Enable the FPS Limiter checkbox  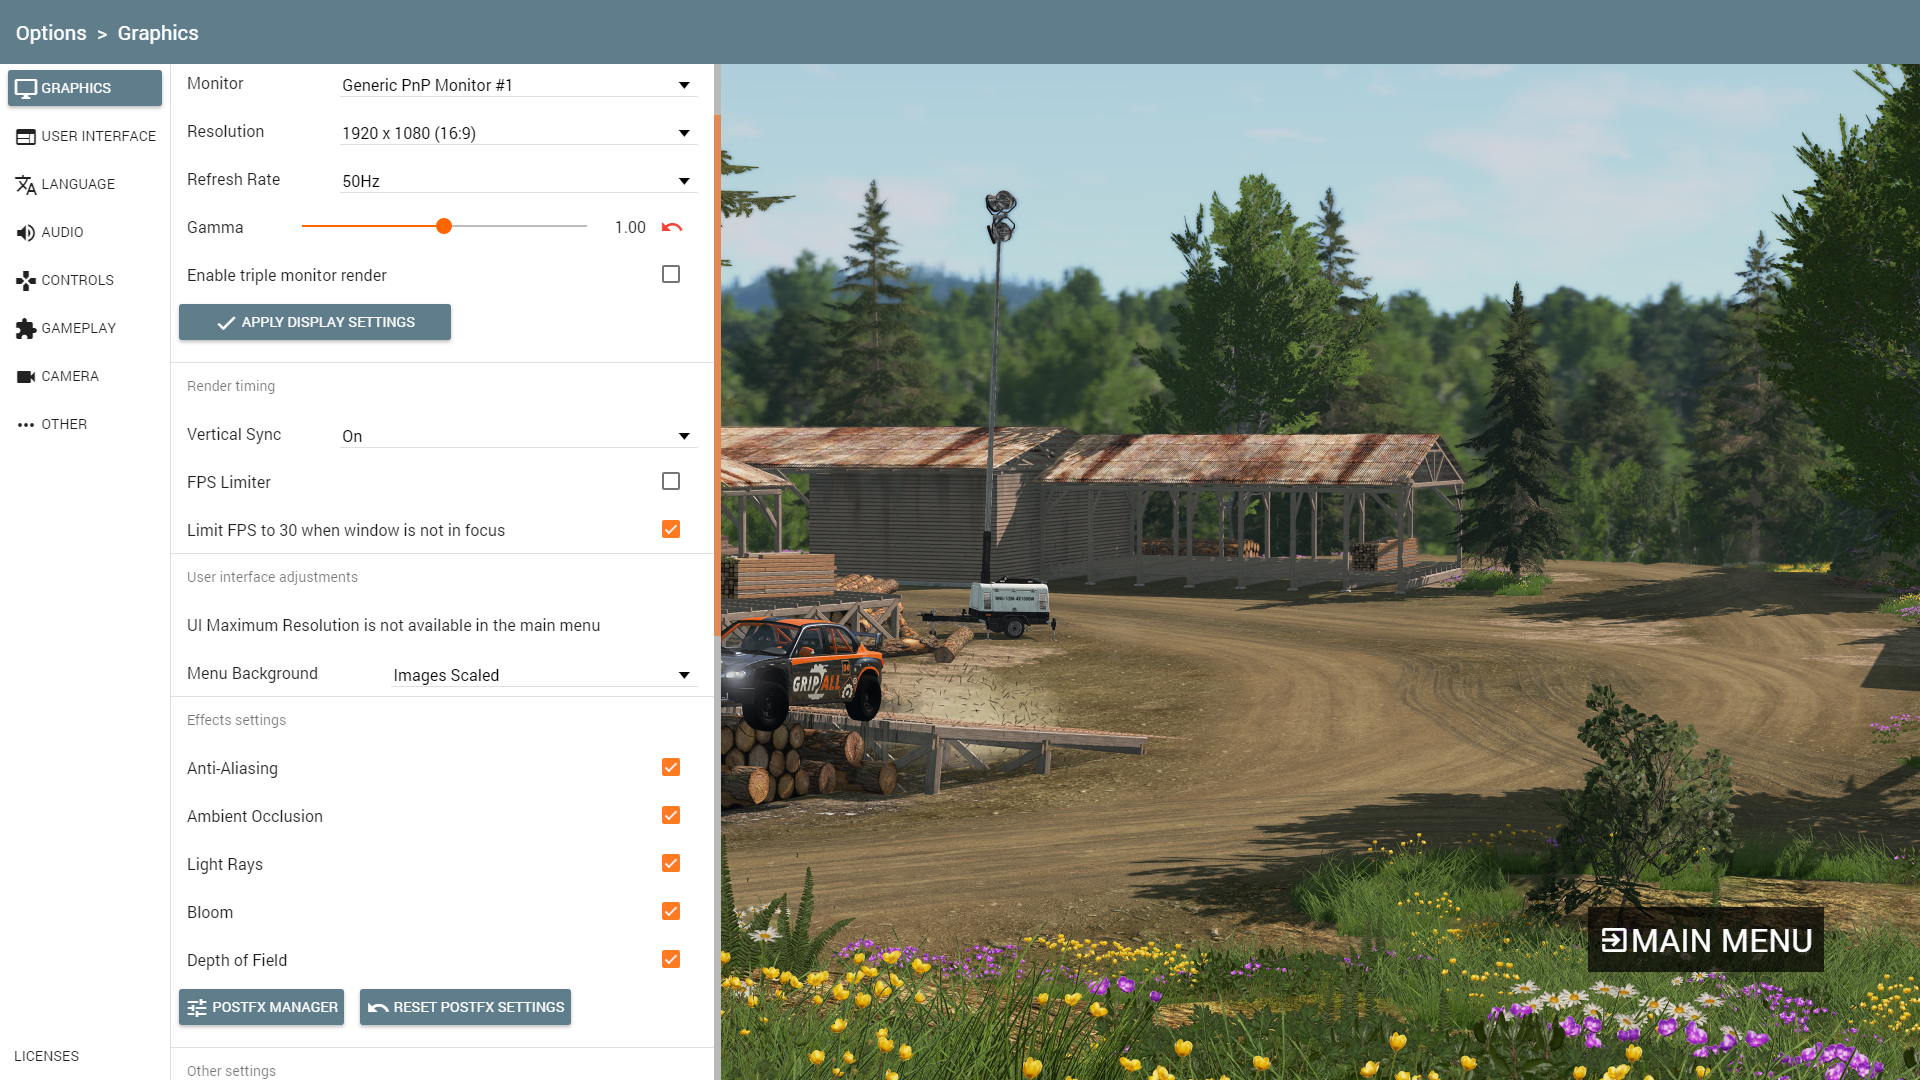coord(671,481)
